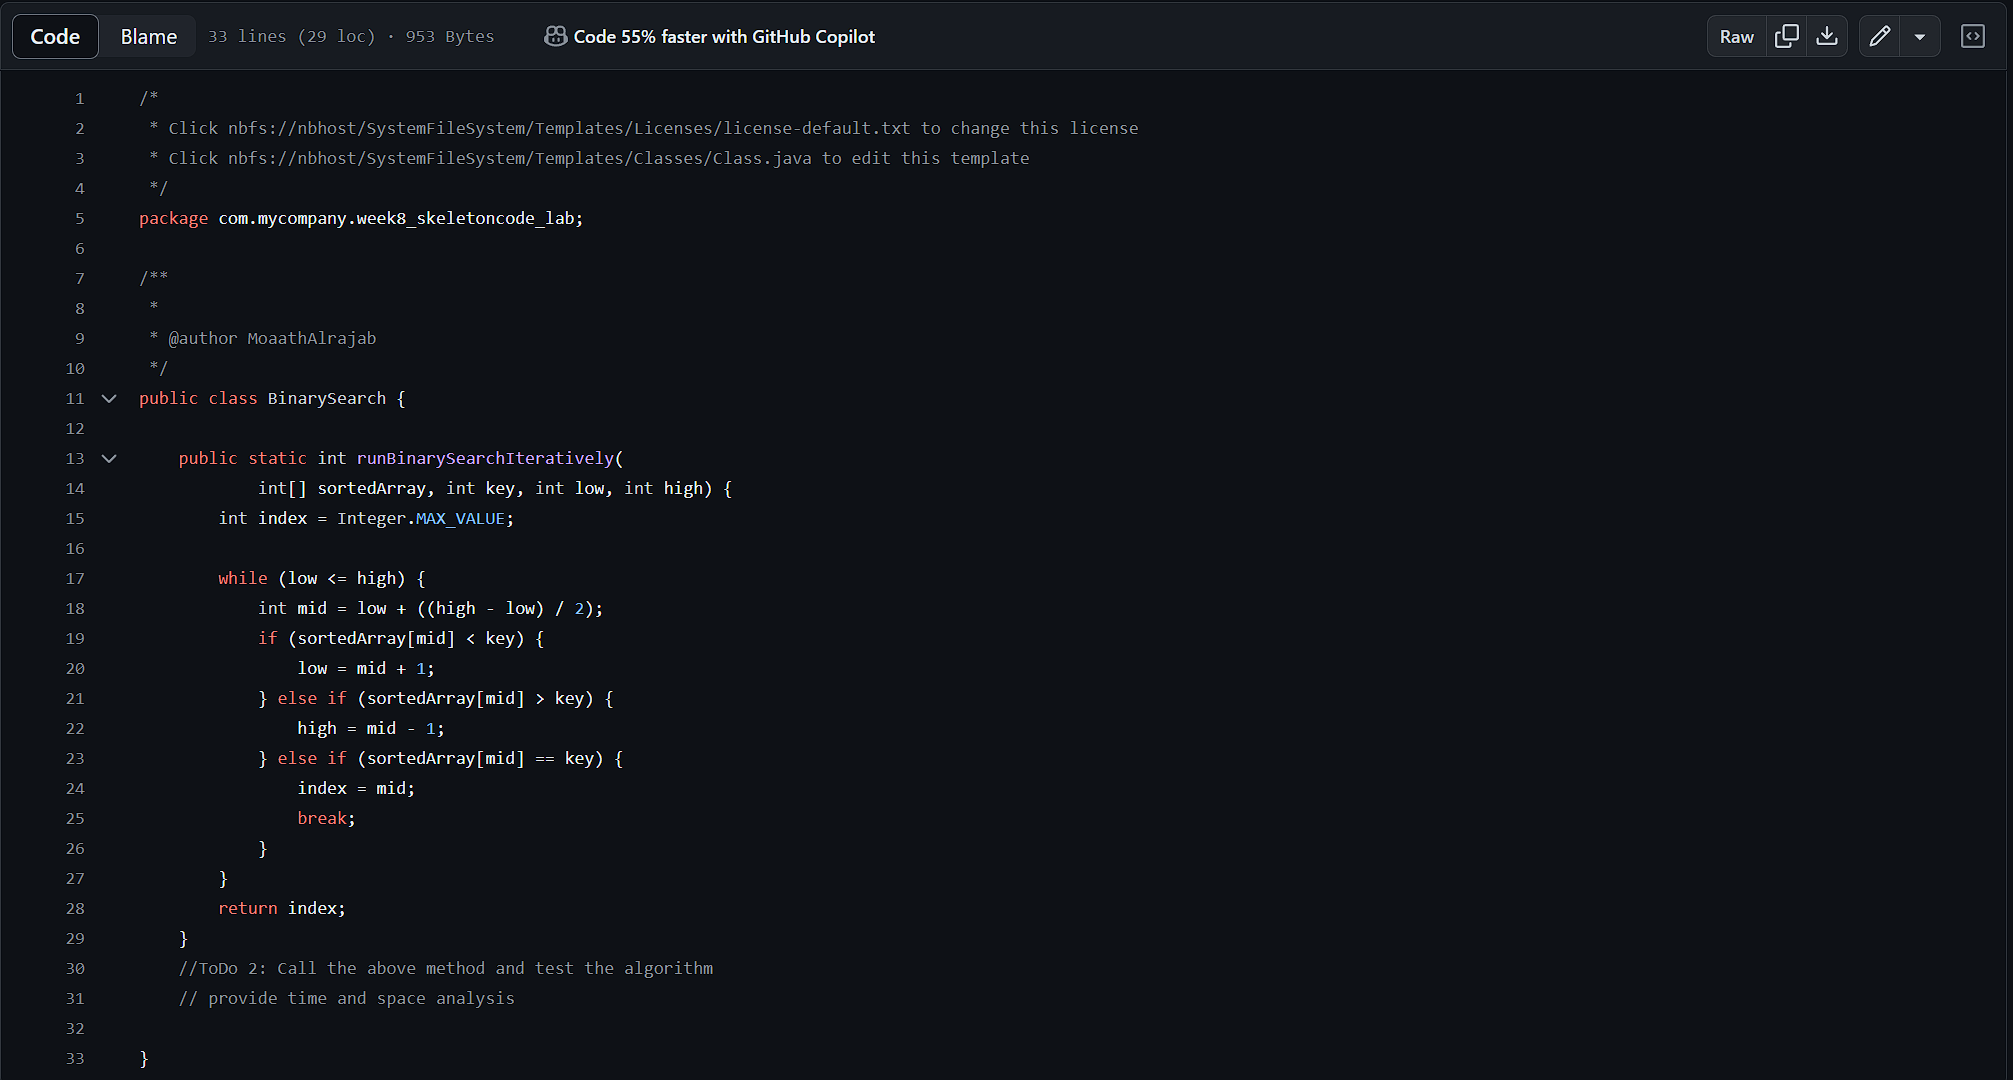Switch to the Blame tab
This screenshot has width=2013, height=1080.
pos(148,37)
